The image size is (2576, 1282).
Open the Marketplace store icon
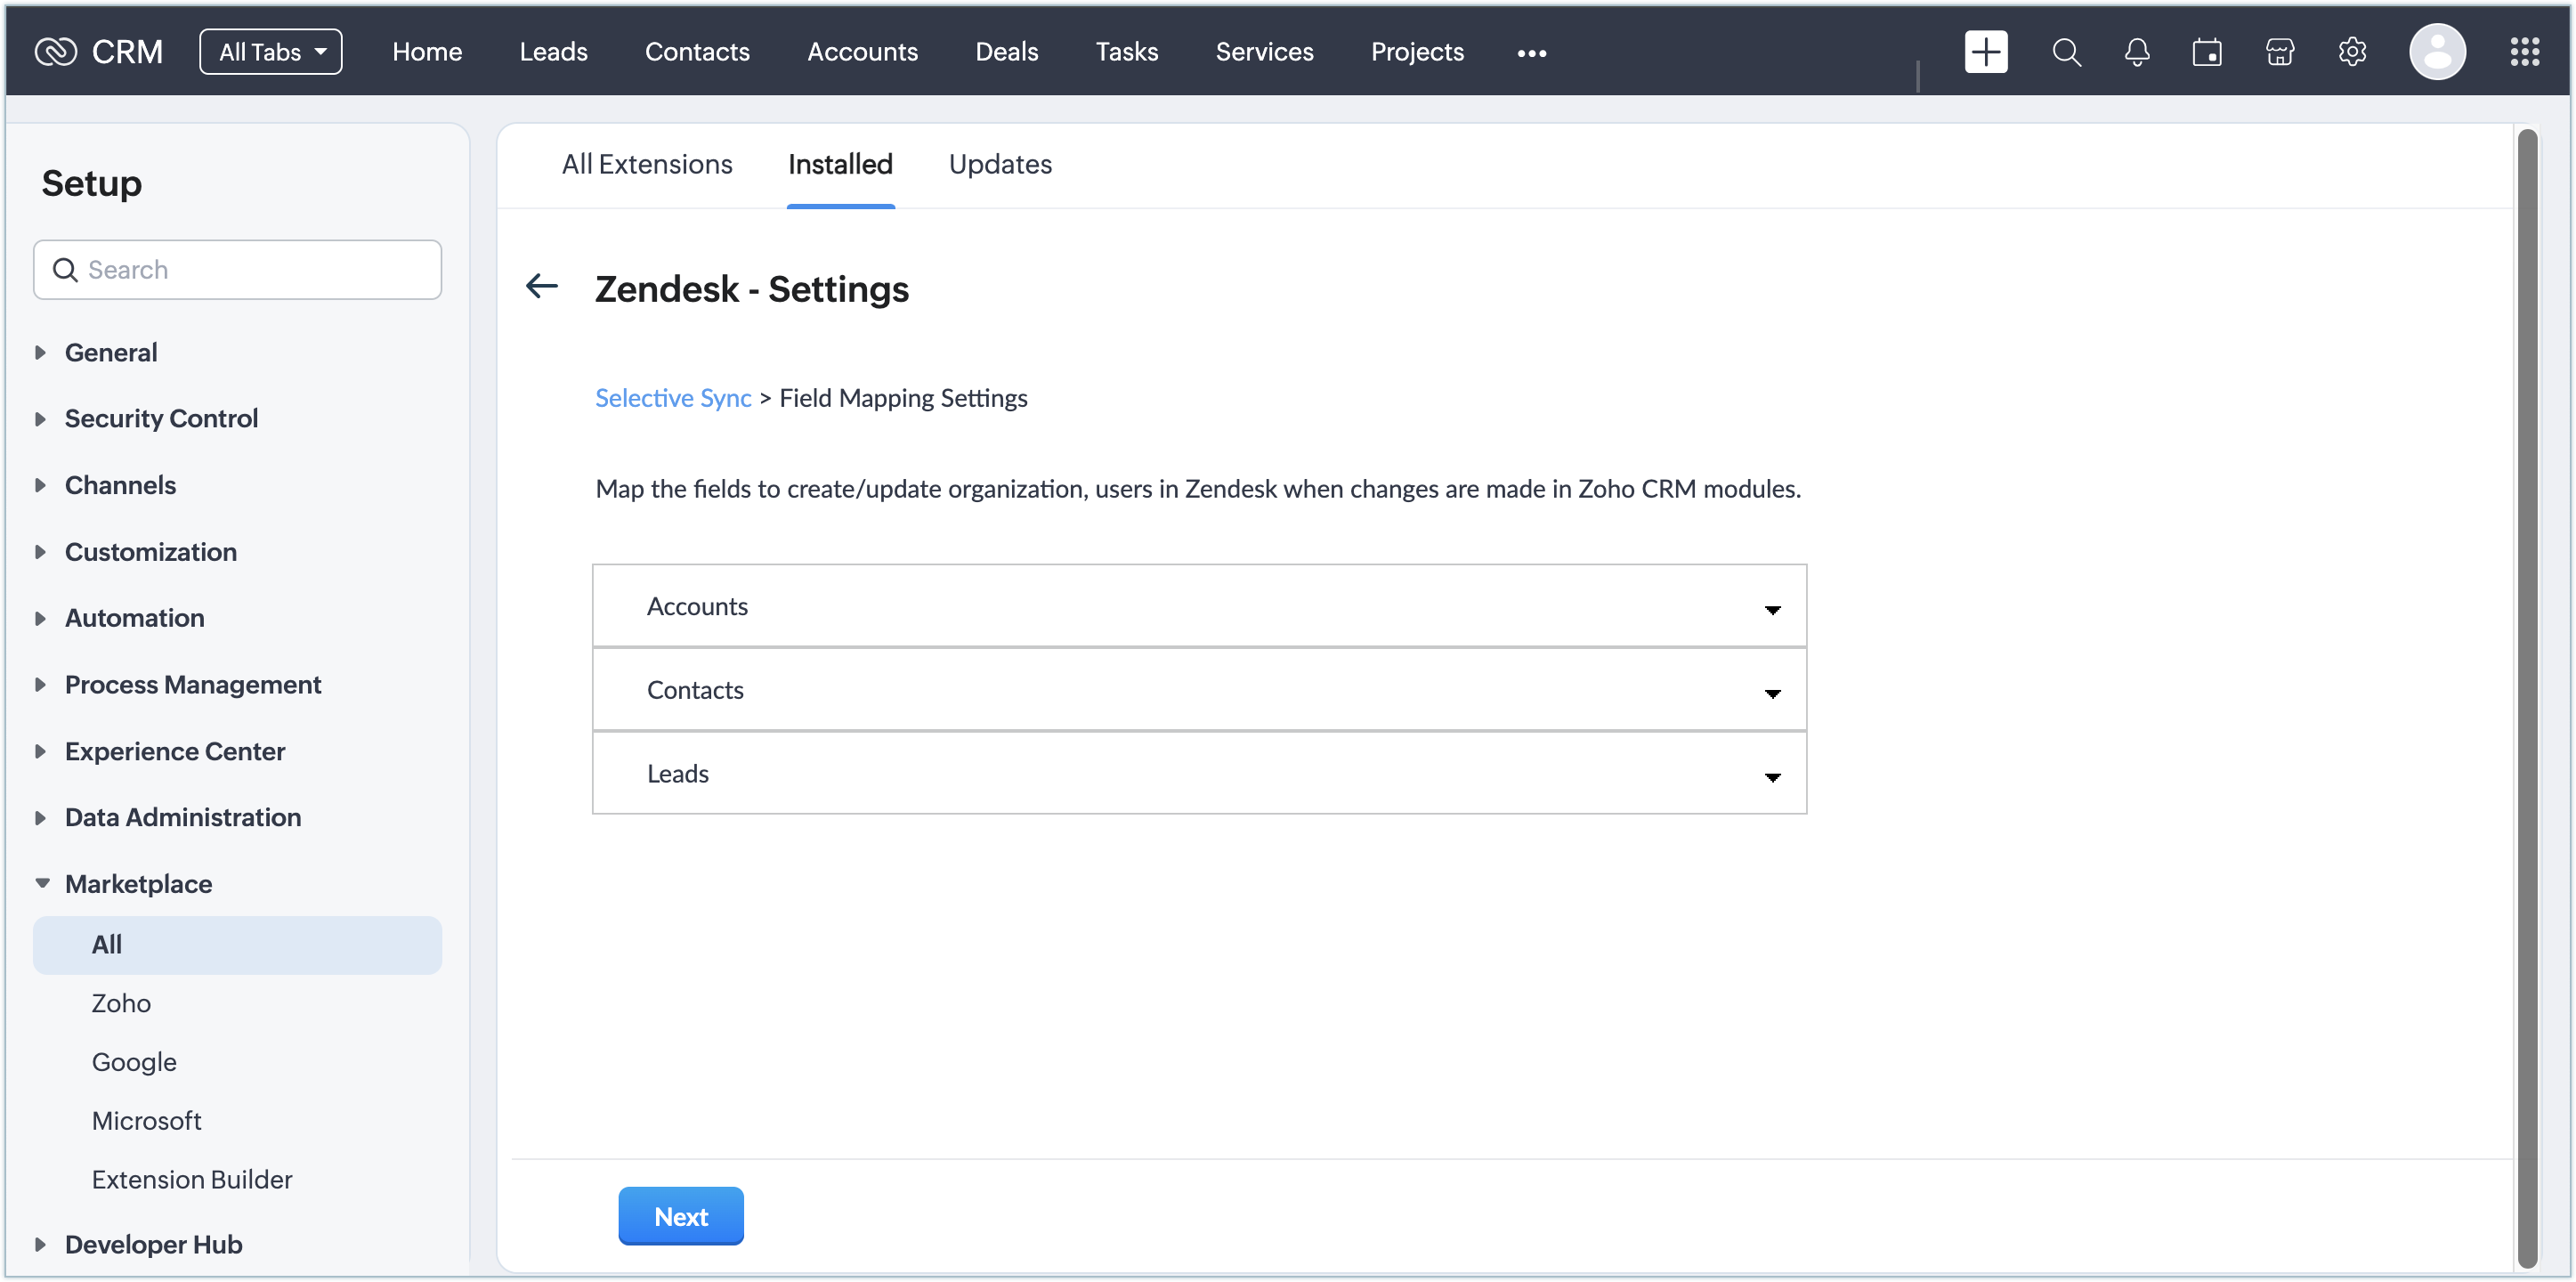pos(2279,52)
